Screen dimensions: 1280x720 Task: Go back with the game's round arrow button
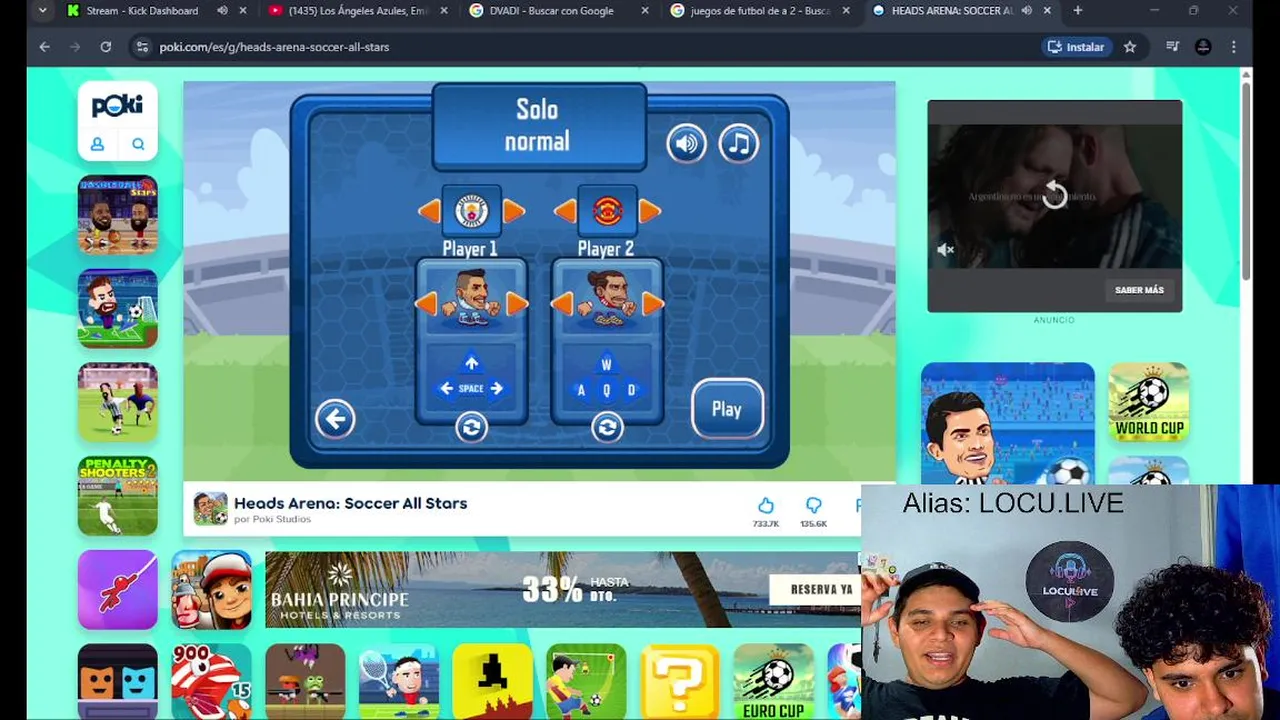tap(335, 418)
